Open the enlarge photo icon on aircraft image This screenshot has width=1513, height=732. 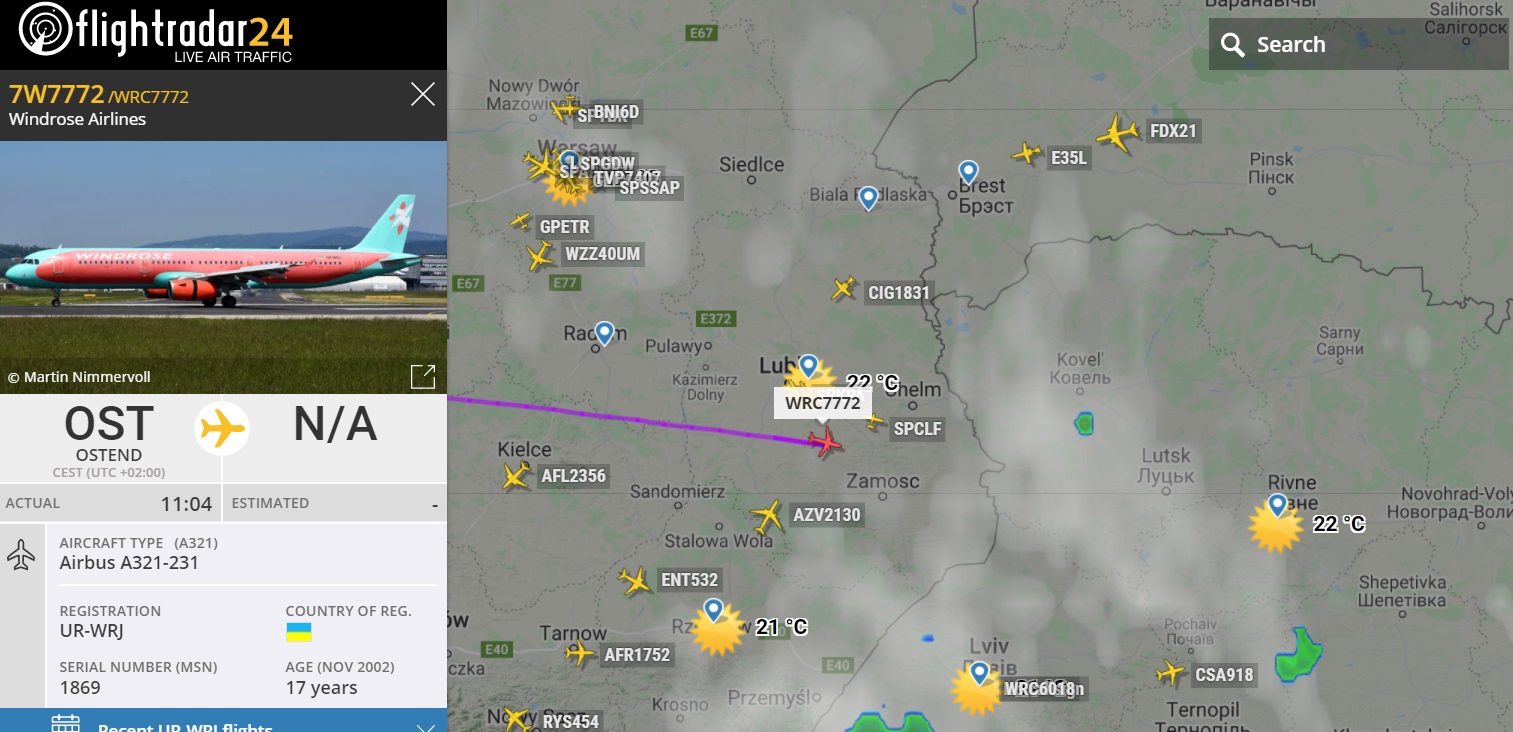423,376
